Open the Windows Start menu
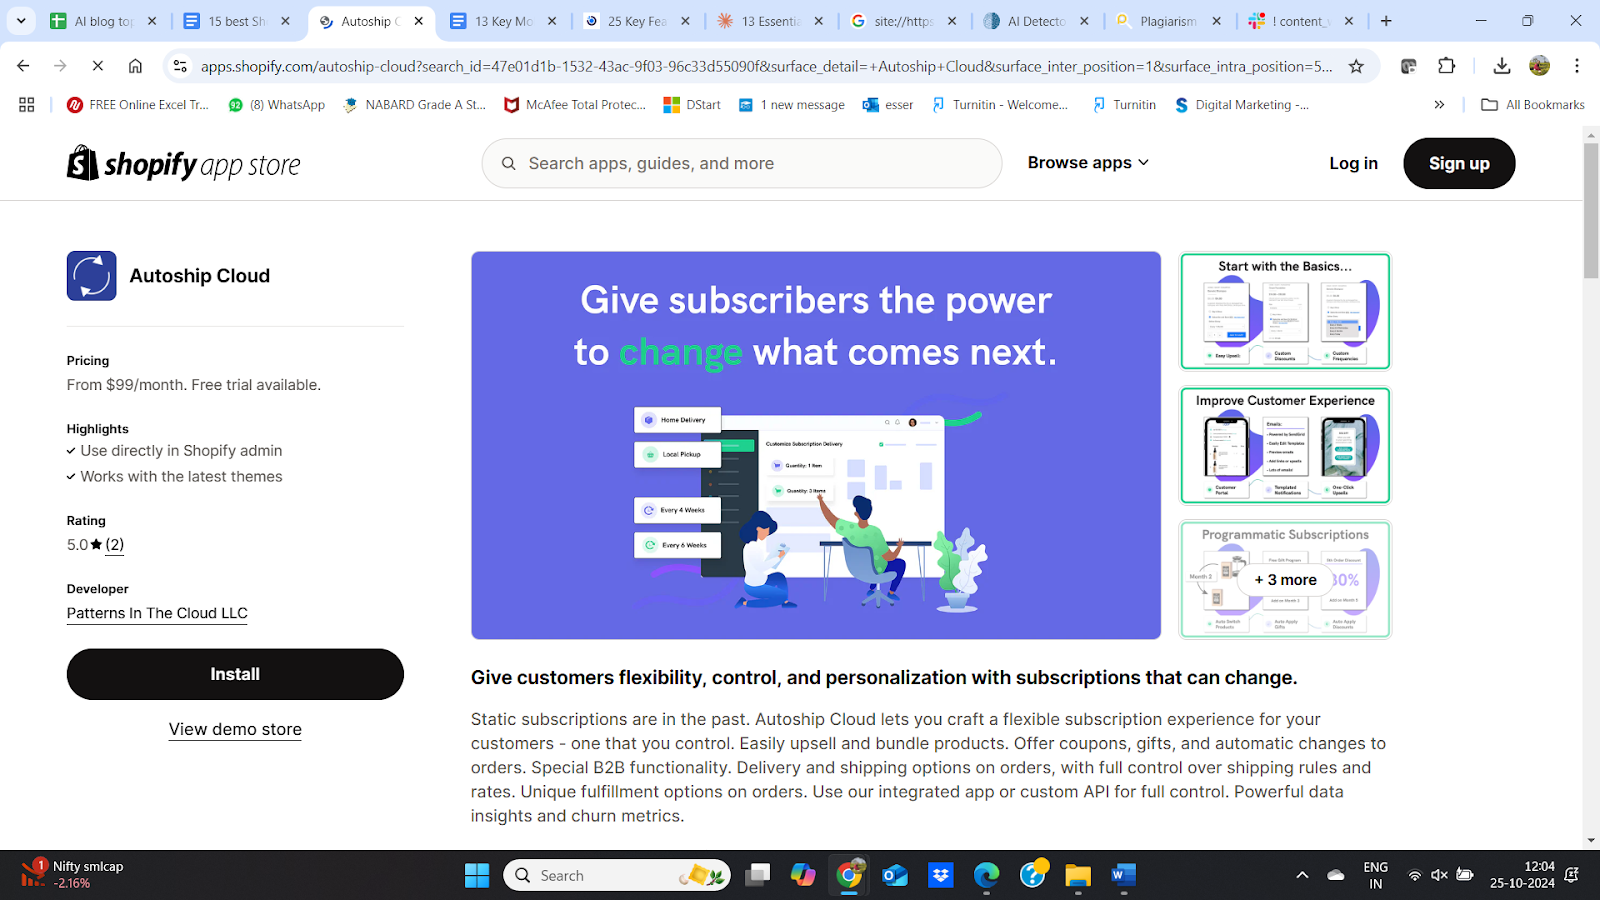Screen dimensions: 1600x900 [477, 875]
